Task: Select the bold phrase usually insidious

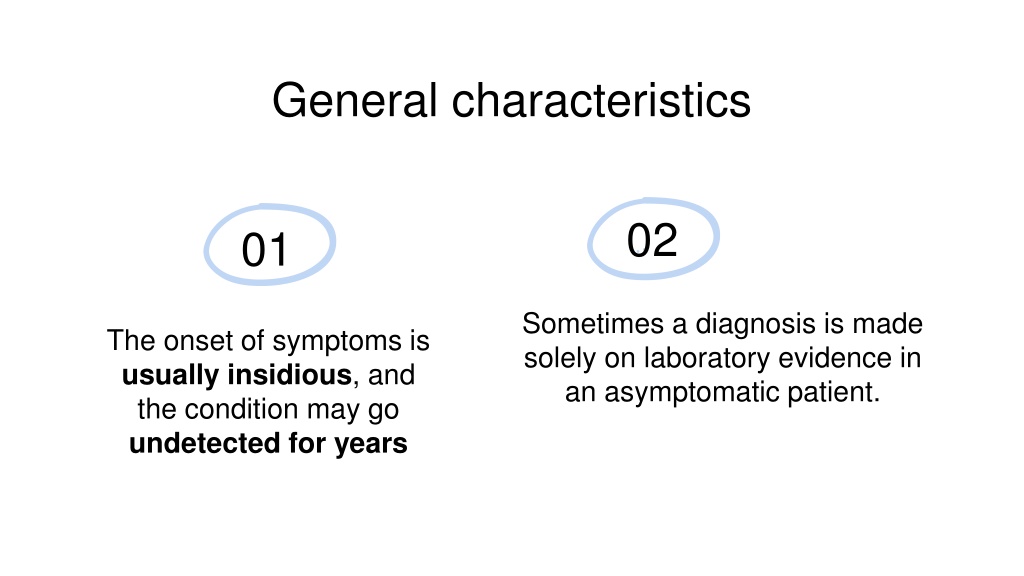Action: [237, 375]
